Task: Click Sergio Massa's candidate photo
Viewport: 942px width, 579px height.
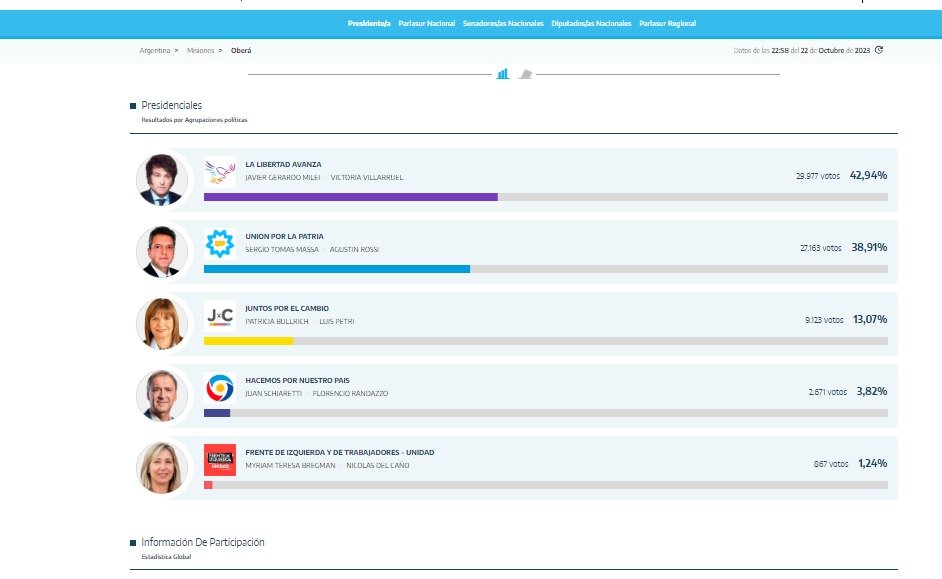Action: [x=162, y=252]
